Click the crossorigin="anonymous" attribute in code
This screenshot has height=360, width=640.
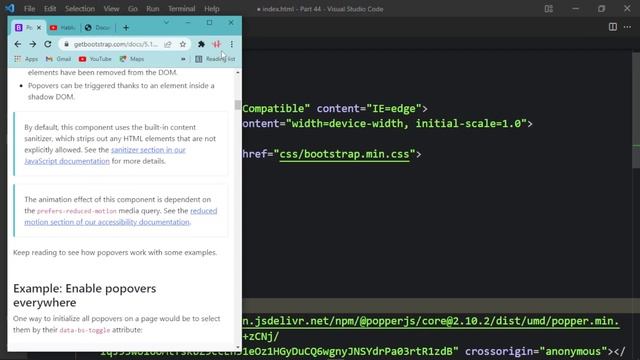[x=536, y=351]
